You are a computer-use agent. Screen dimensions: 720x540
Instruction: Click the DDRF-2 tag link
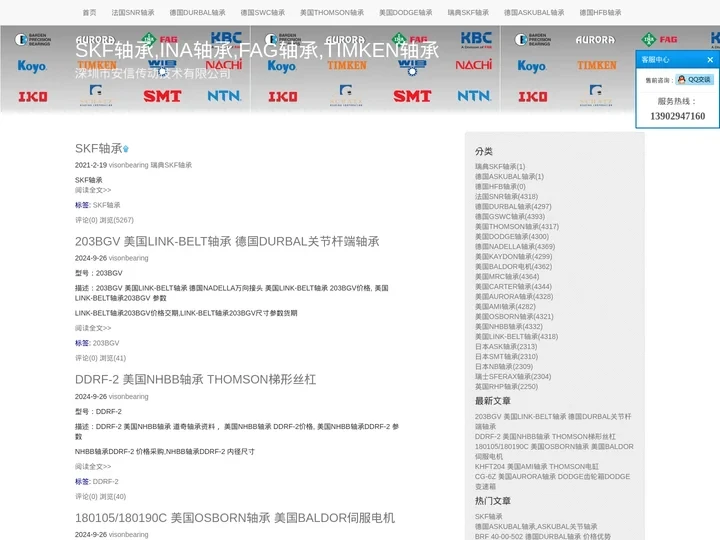(106, 482)
